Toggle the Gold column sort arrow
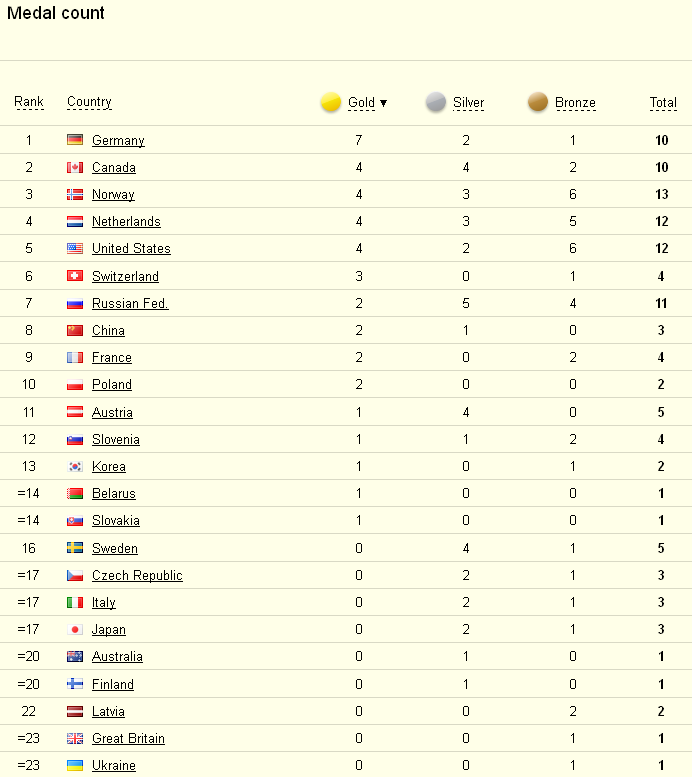692x777 pixels. [383, 103]
